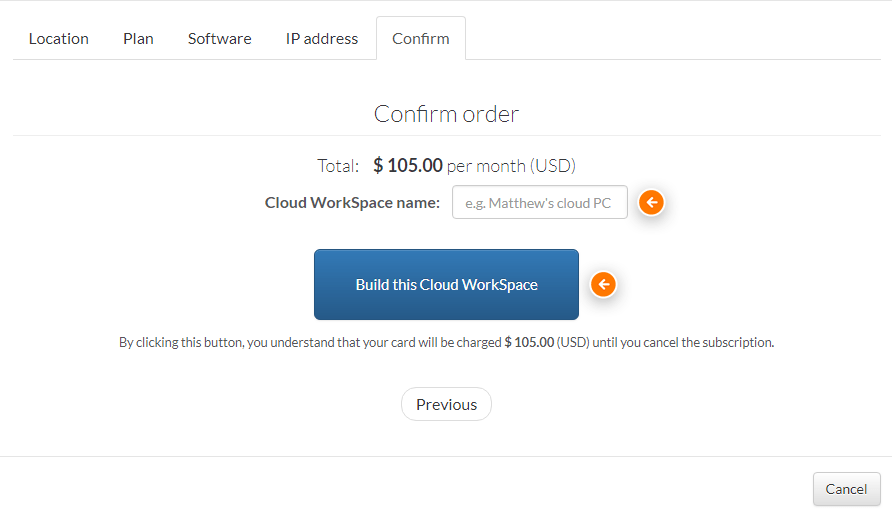This screenshot has height=517, width=892.
Task: Click bold $ 105.00 in the disclaimer
Action: pos(529,342)
